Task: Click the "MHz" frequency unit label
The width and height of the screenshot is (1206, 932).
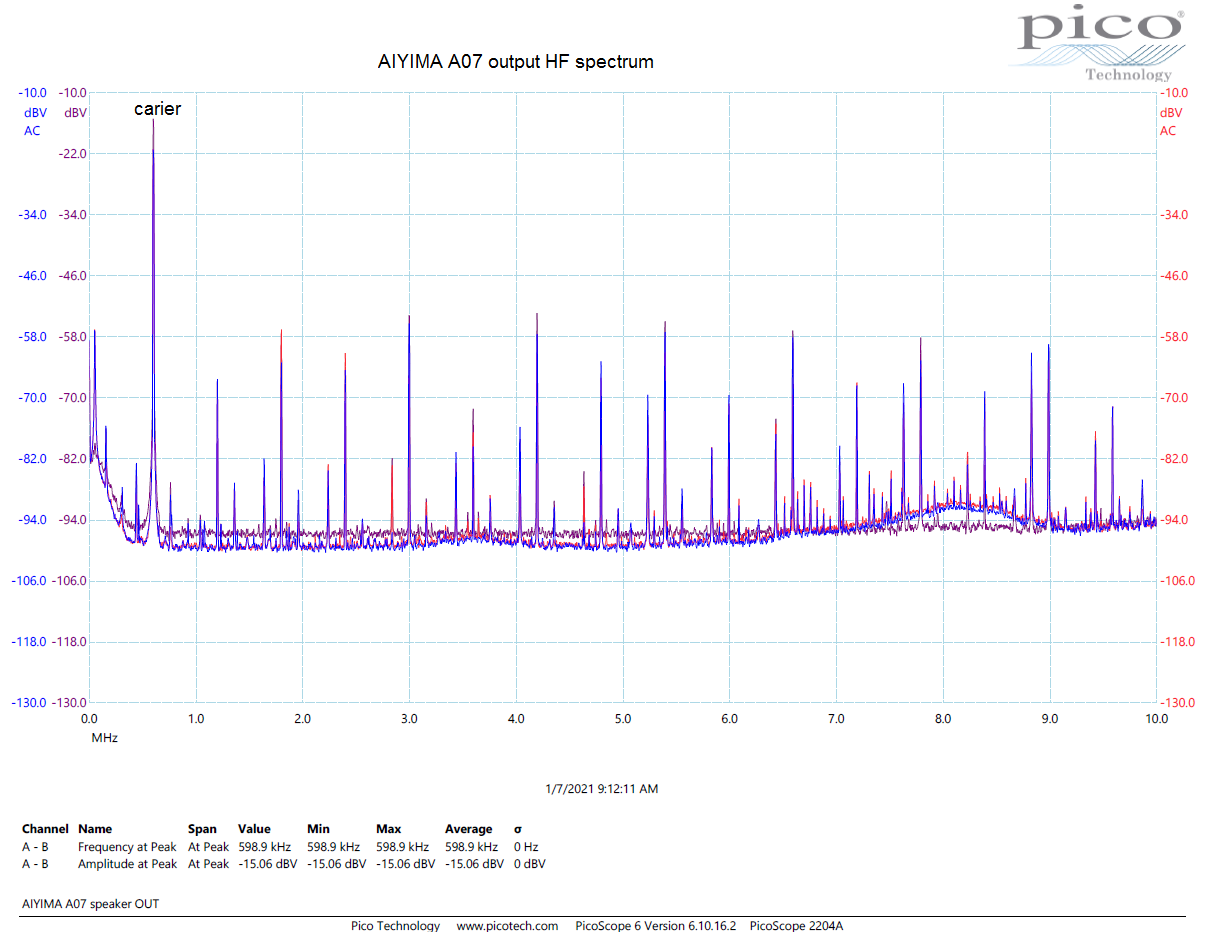Action: point(104,738)
